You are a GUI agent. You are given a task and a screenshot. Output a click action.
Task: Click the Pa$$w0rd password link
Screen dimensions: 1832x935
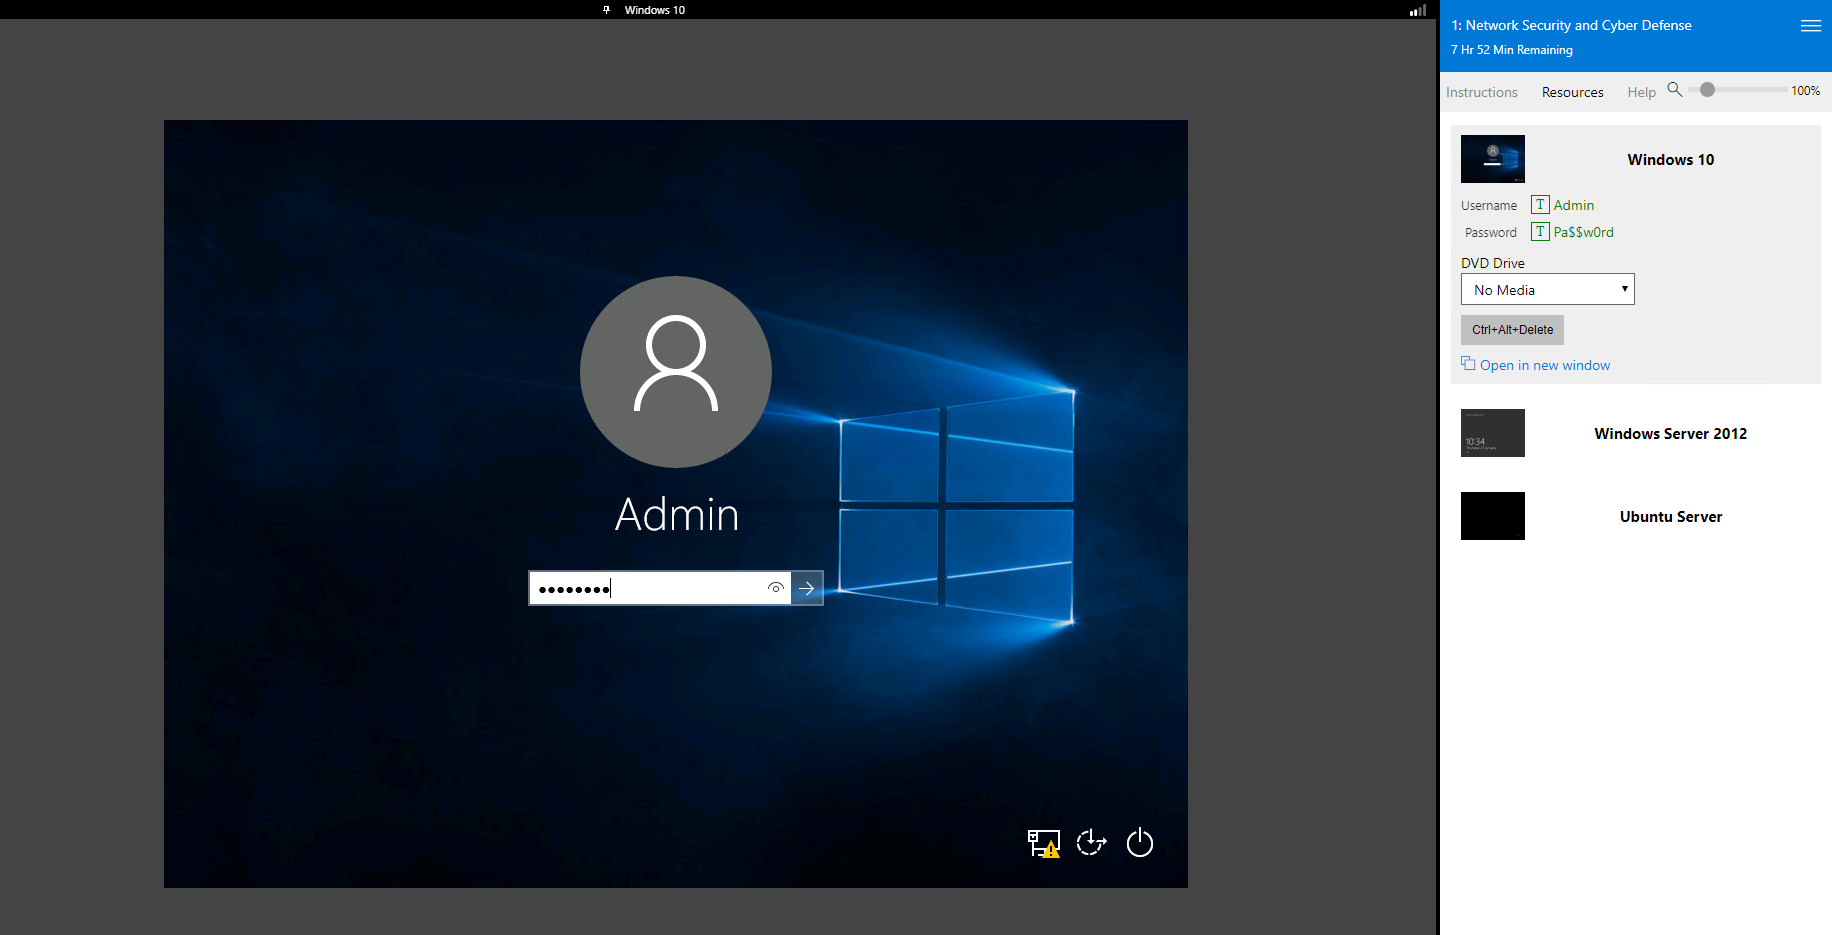click(1583, 232)
